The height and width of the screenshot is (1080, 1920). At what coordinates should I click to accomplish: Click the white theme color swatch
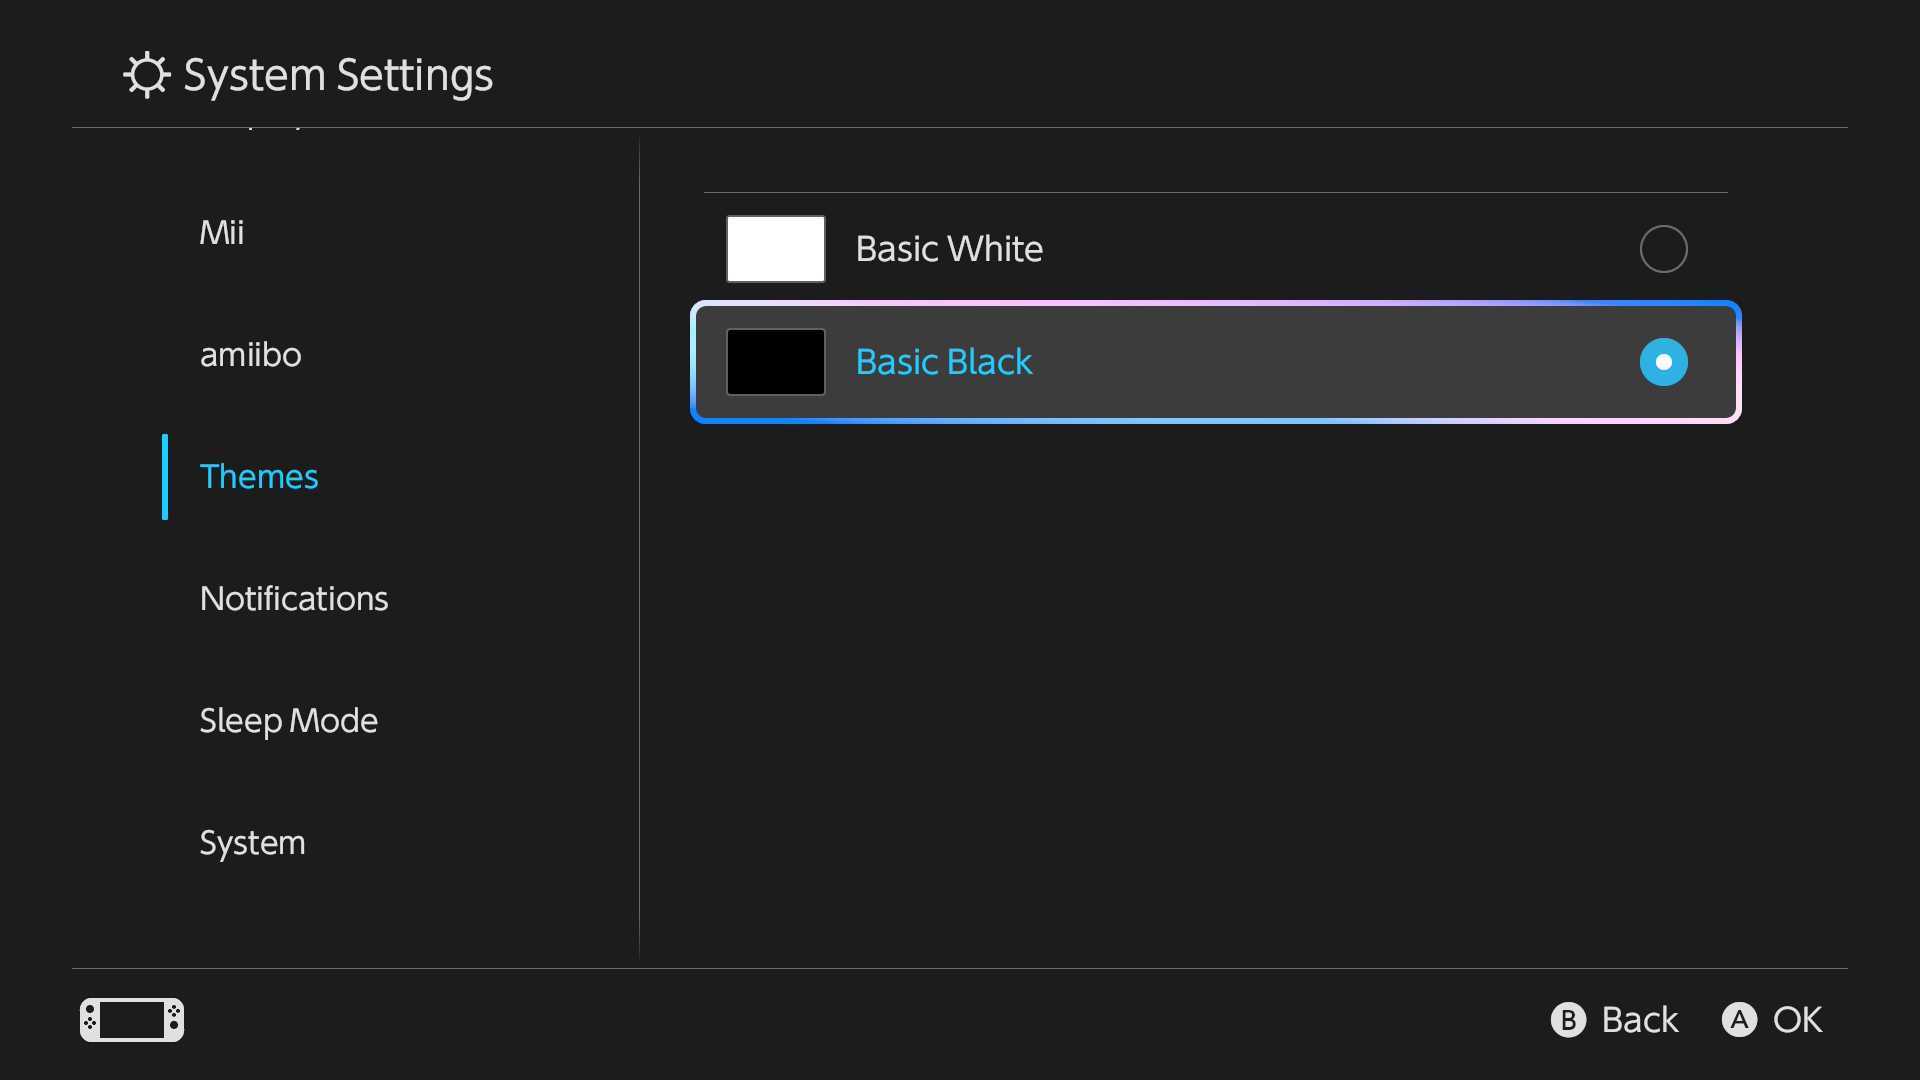[x=775, y=249]
